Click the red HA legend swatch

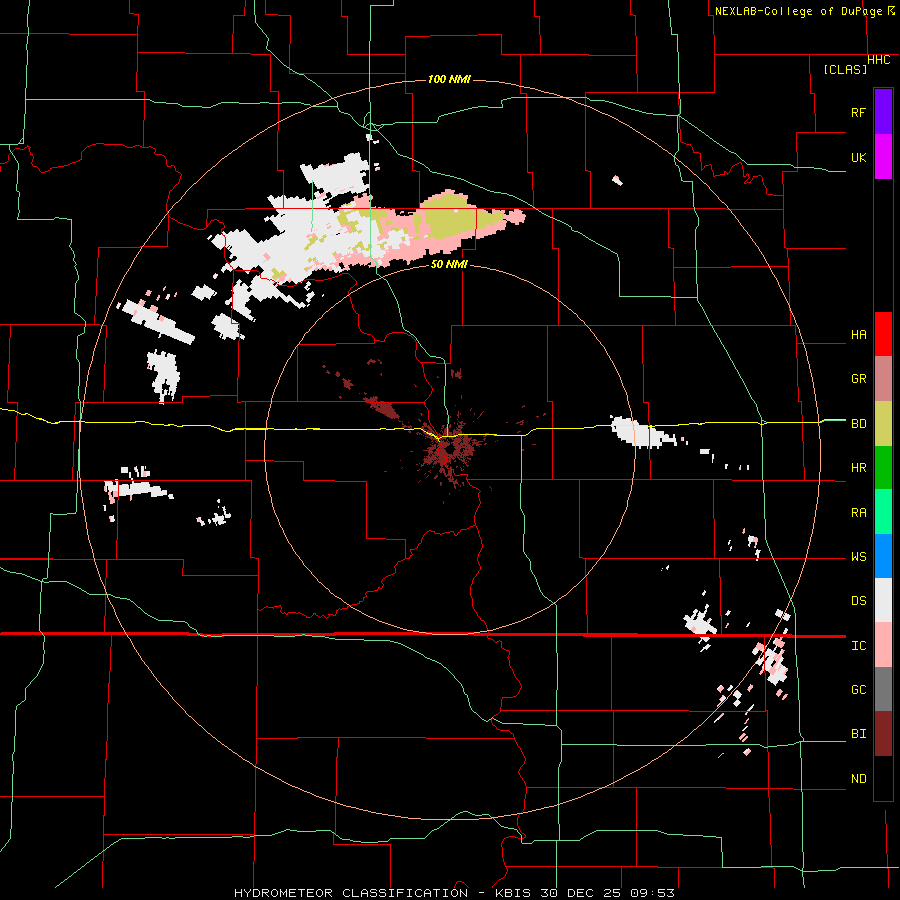coord(883,334)
